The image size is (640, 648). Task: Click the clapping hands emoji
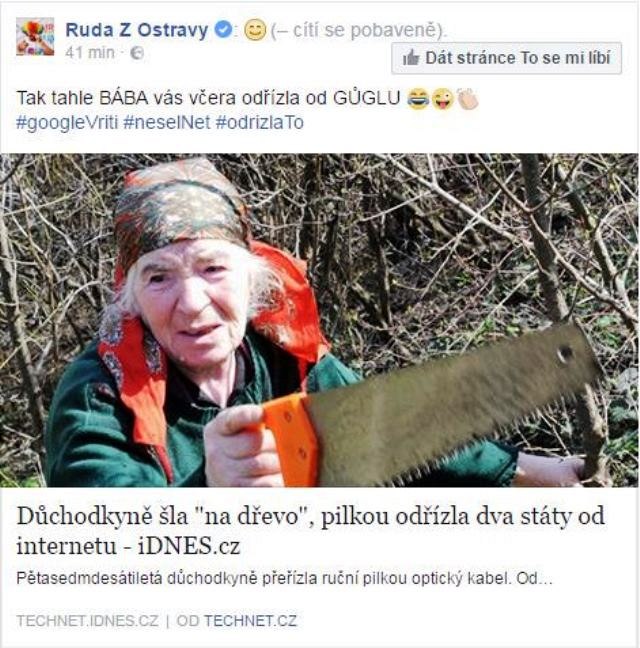(x=468, y=99)
